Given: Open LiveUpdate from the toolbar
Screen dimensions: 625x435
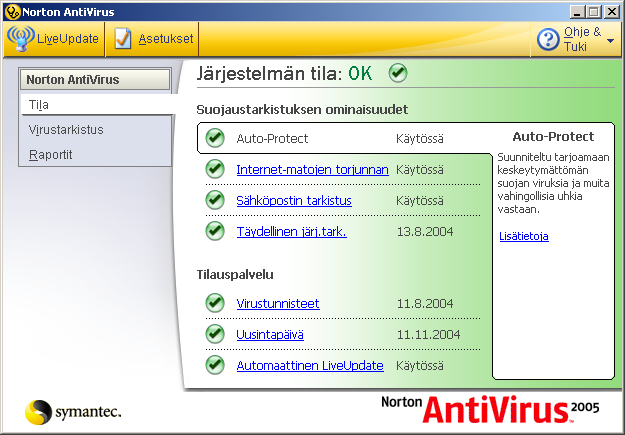Looking at the screenshot, I should click(53, 39).
